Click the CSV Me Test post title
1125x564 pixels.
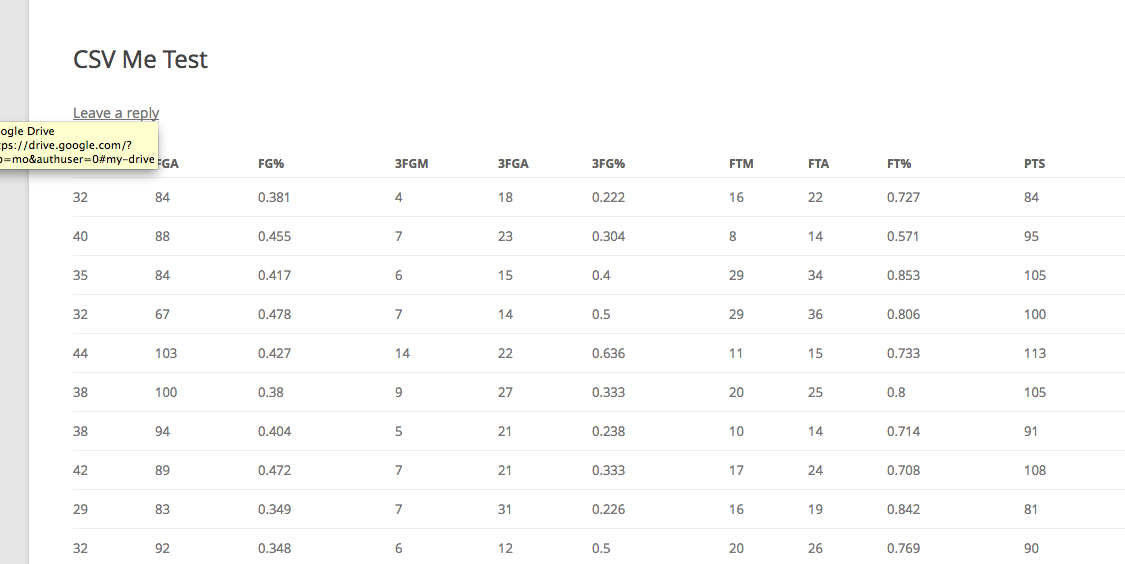click(141, 59)
